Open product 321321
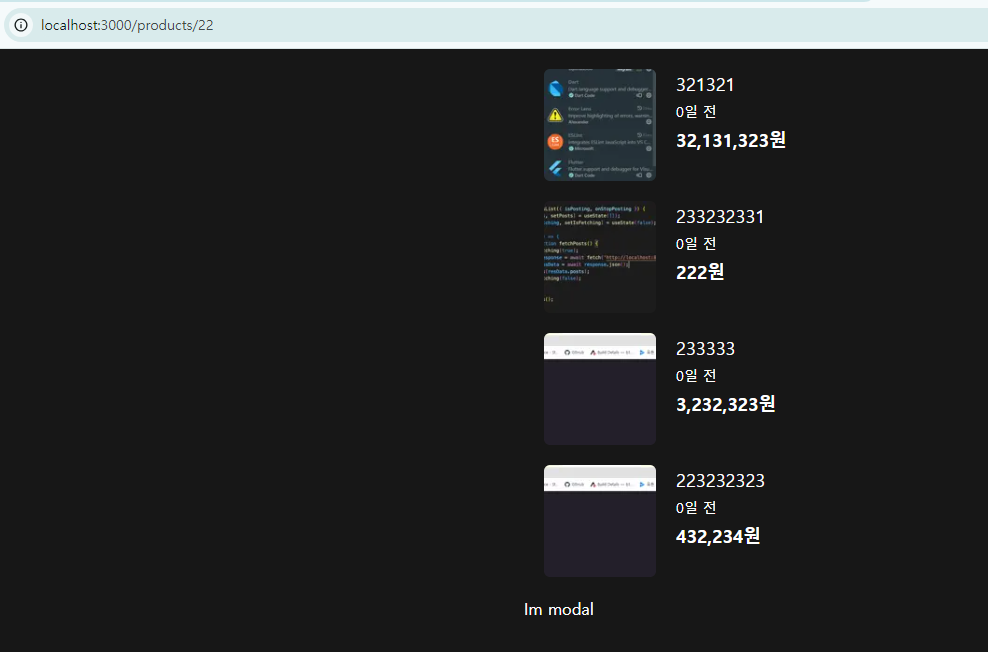The image size is (988, 652). 705,85
